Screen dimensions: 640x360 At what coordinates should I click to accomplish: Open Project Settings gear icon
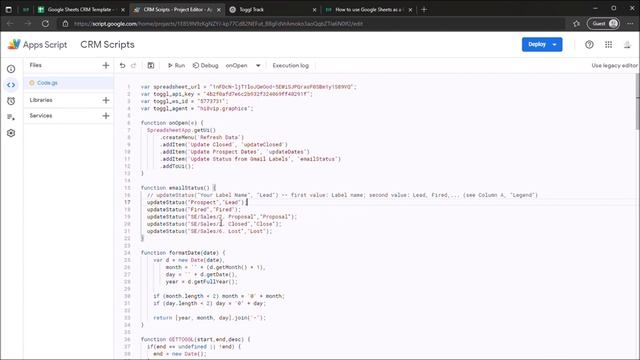click(x=11, y=133)
